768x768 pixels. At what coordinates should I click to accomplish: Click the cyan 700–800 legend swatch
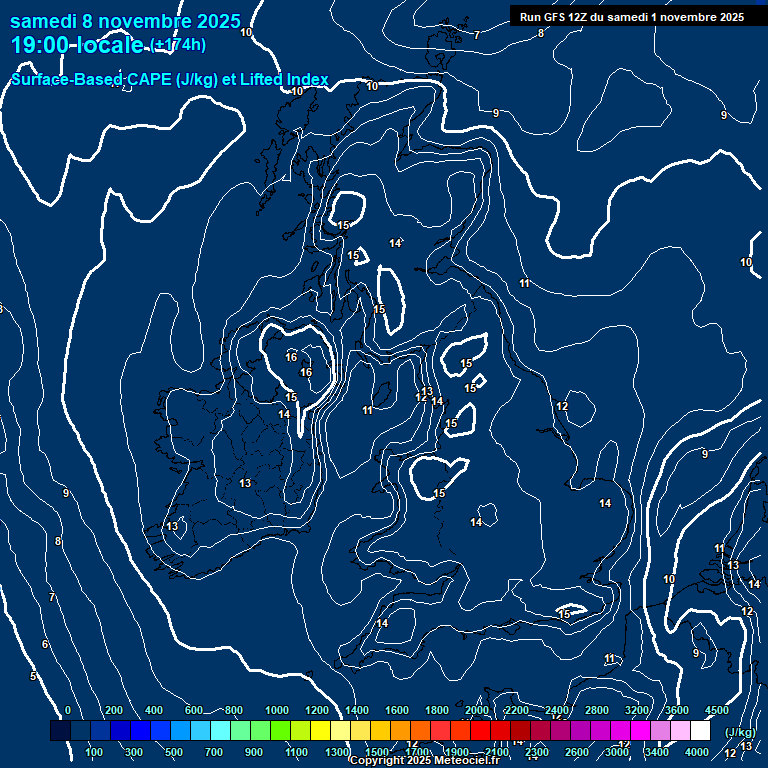click(220, 730)
